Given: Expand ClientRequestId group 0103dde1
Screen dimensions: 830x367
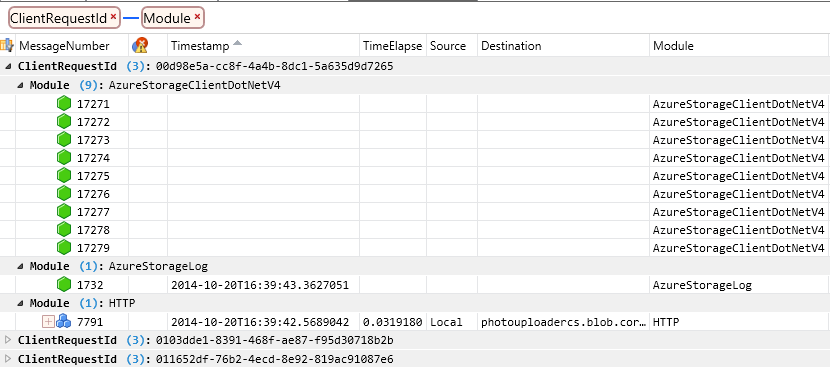Looking at the screenshot, I should click(7, 339).
